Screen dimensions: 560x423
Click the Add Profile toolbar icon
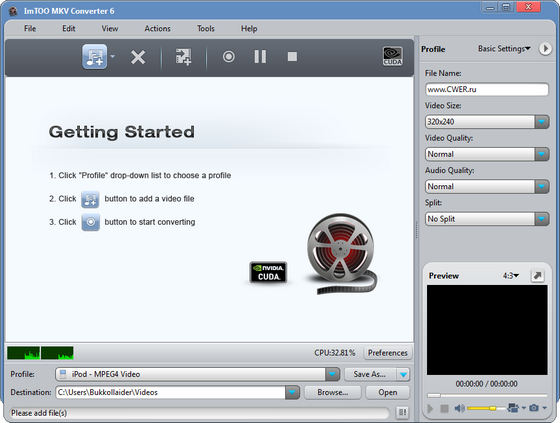pyautogui.click(x=183, y=57)
